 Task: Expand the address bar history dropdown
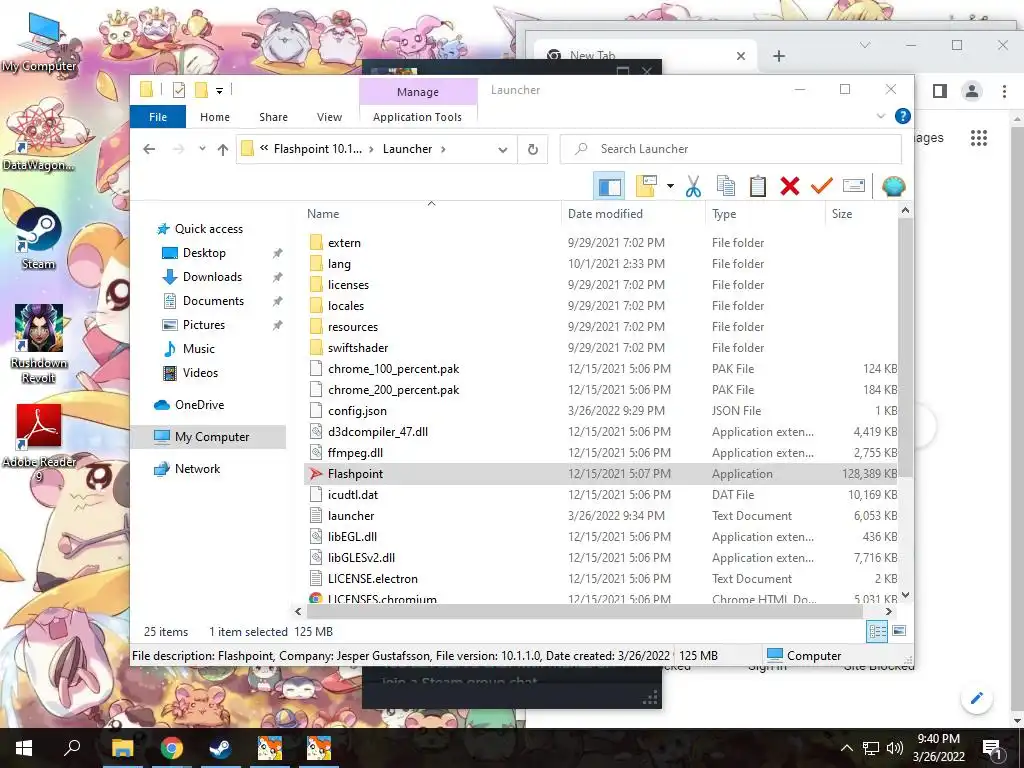click(x=502, y=150)
